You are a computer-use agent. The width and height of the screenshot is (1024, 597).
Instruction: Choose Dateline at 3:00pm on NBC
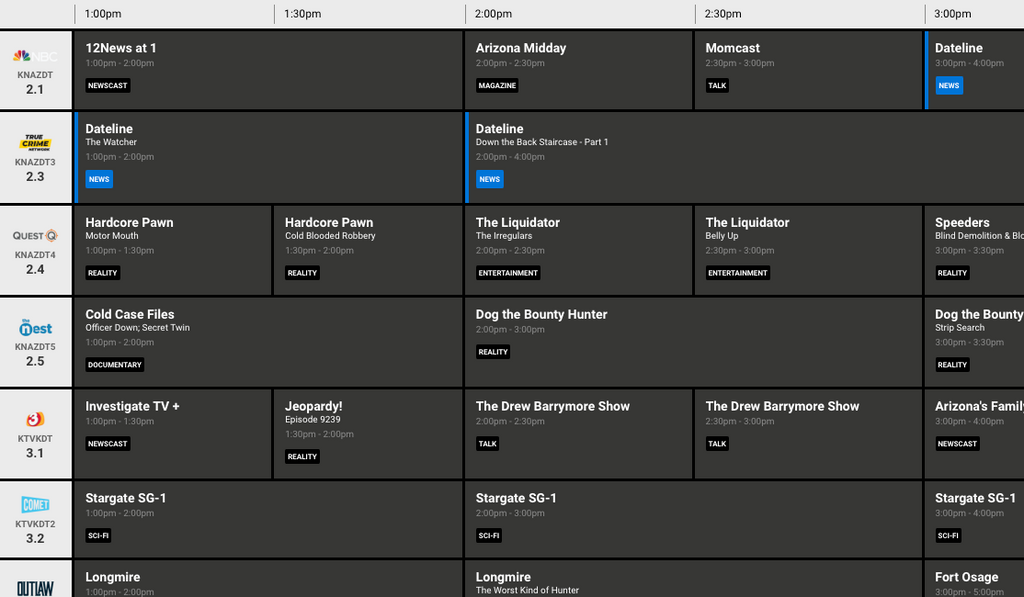pyautogui.click(x=974, y=70)
